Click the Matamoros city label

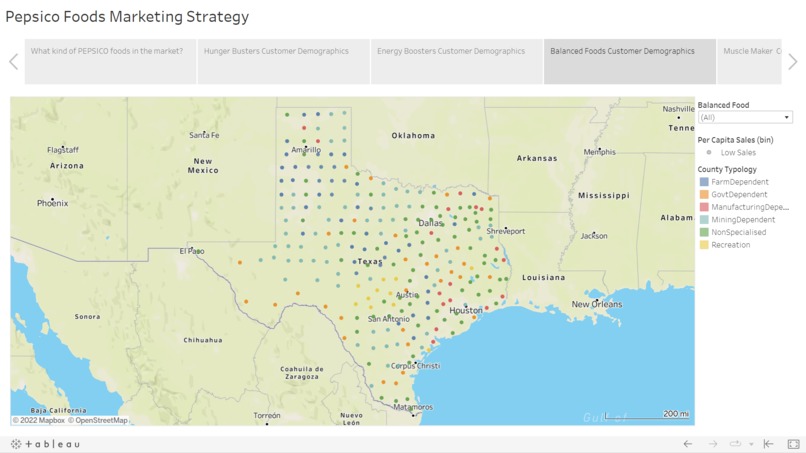[x=413, y=407]
